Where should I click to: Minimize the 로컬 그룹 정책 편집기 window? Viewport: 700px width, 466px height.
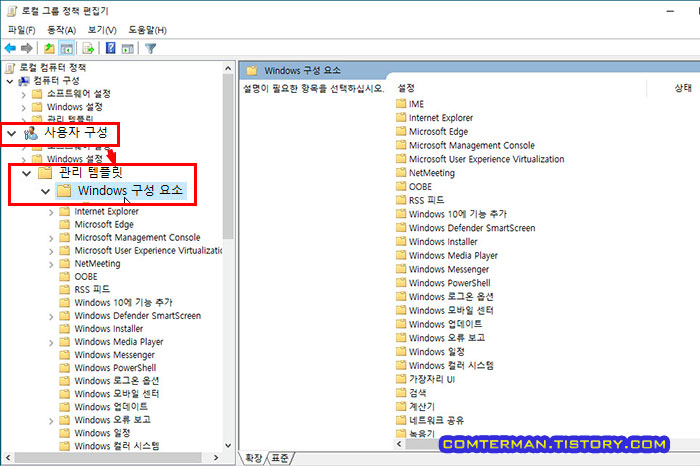click(670, 11)
